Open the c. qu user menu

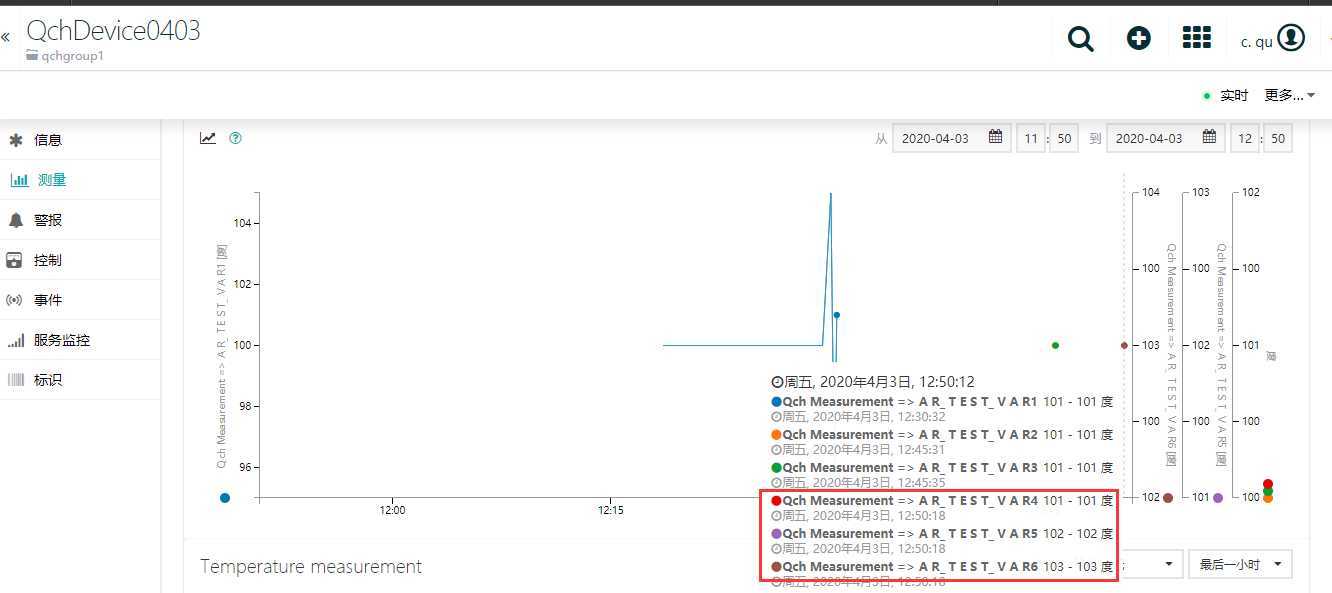(1273, 39)
